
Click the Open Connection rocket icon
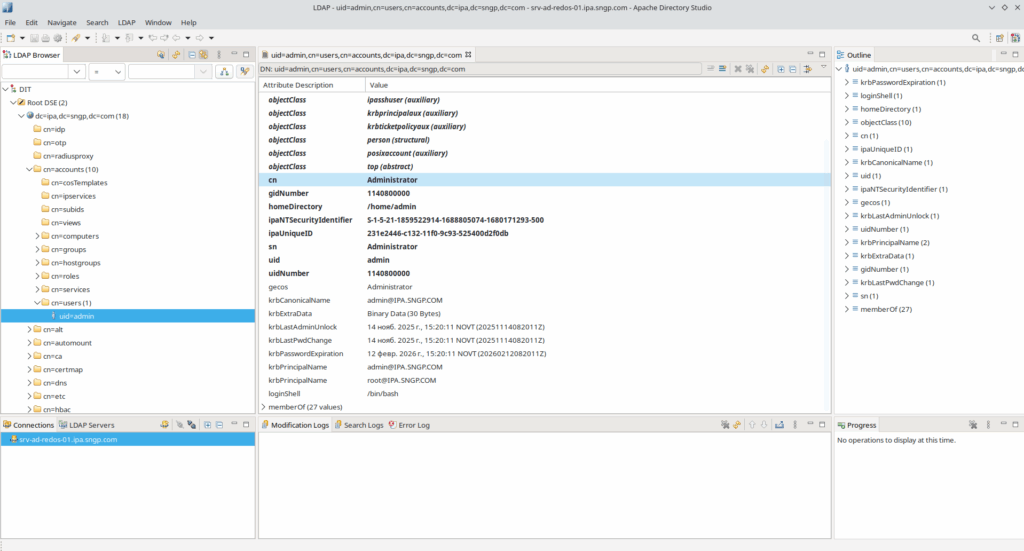click(x=76, y=38)
